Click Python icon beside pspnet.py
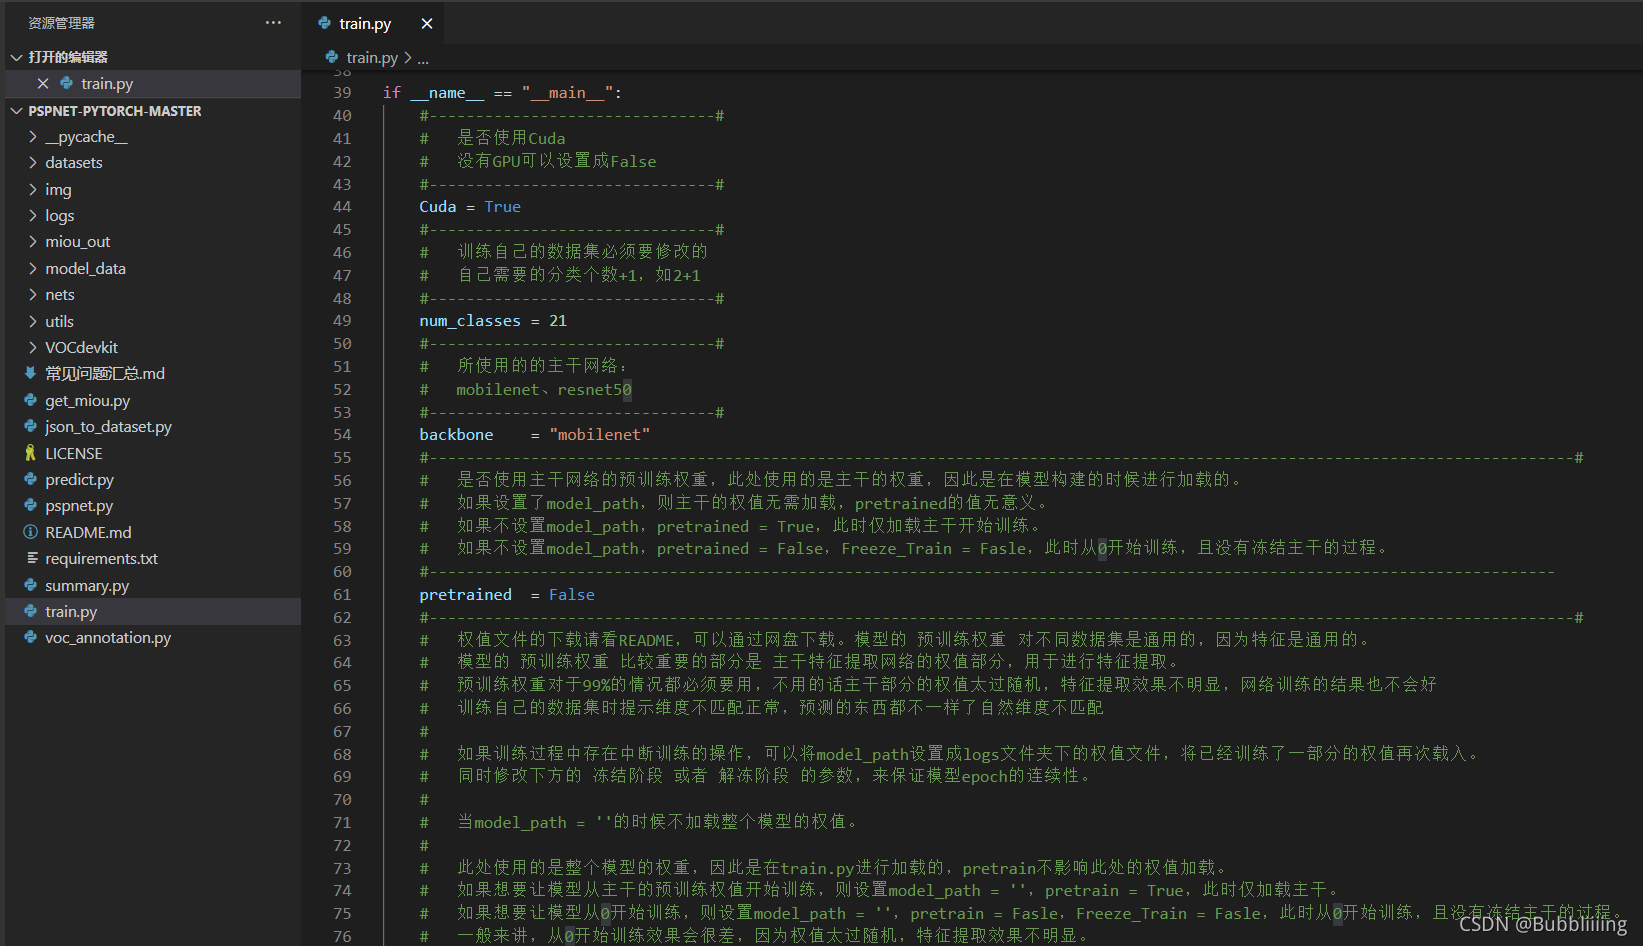This screenshot has width=1643, height=946. pyautogui.click(x=31, y=505)
